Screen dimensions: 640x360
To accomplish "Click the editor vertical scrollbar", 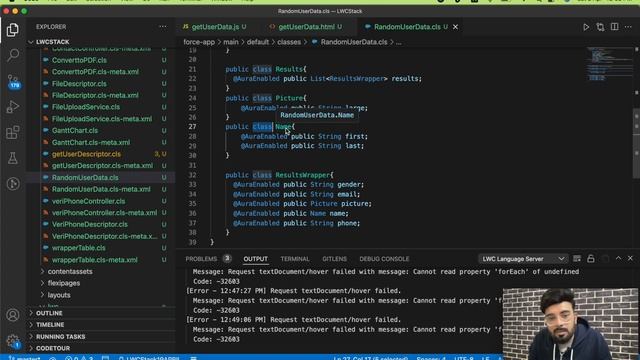I will pyautogui.click(x=636, y=143).
